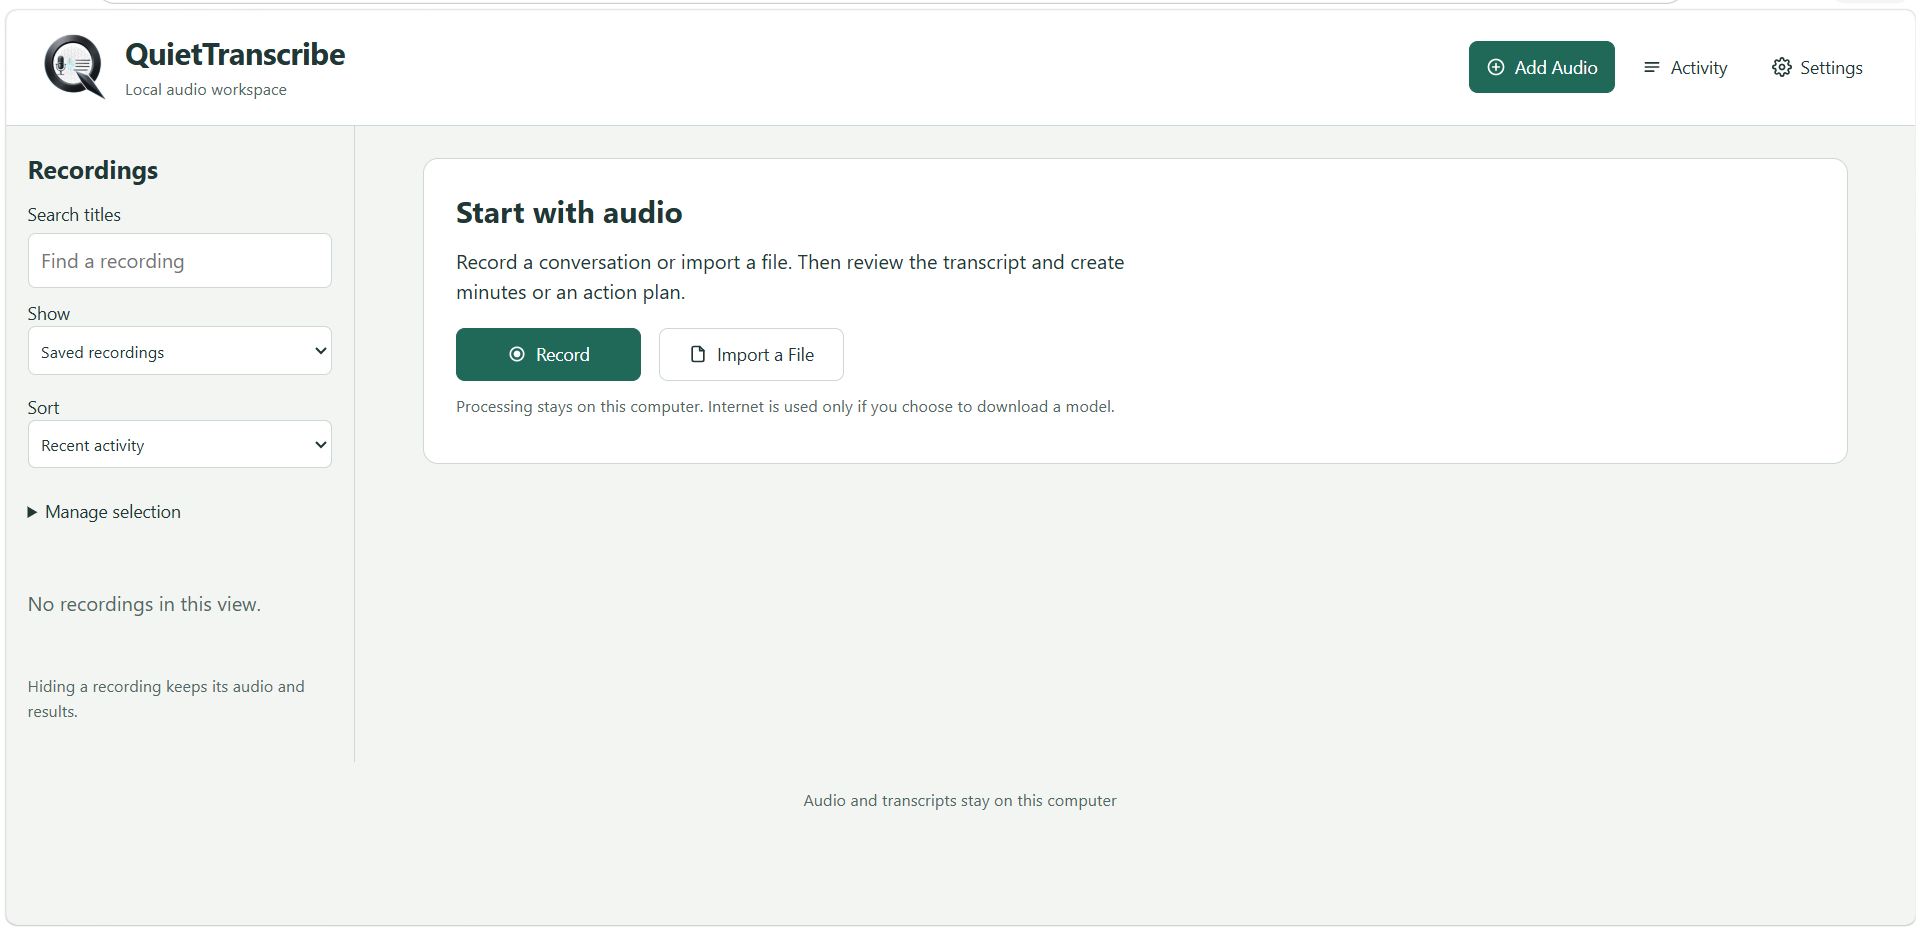Click the Settings gear icon
Viewport: 1920px width, 929px height.
coord(1782,67)
